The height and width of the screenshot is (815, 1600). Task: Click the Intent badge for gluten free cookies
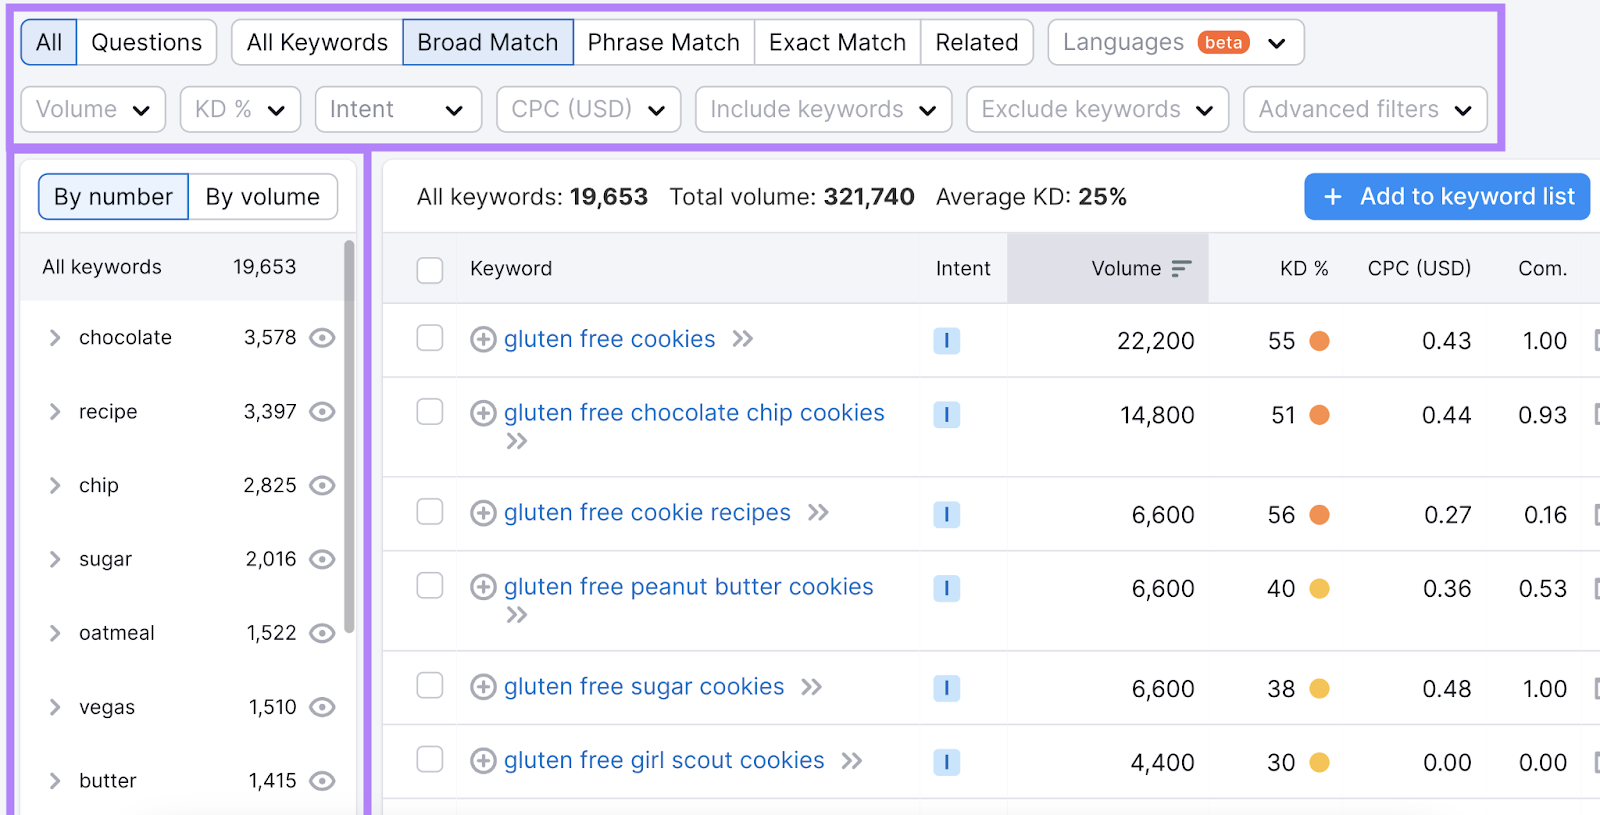(x=946, y=340)
